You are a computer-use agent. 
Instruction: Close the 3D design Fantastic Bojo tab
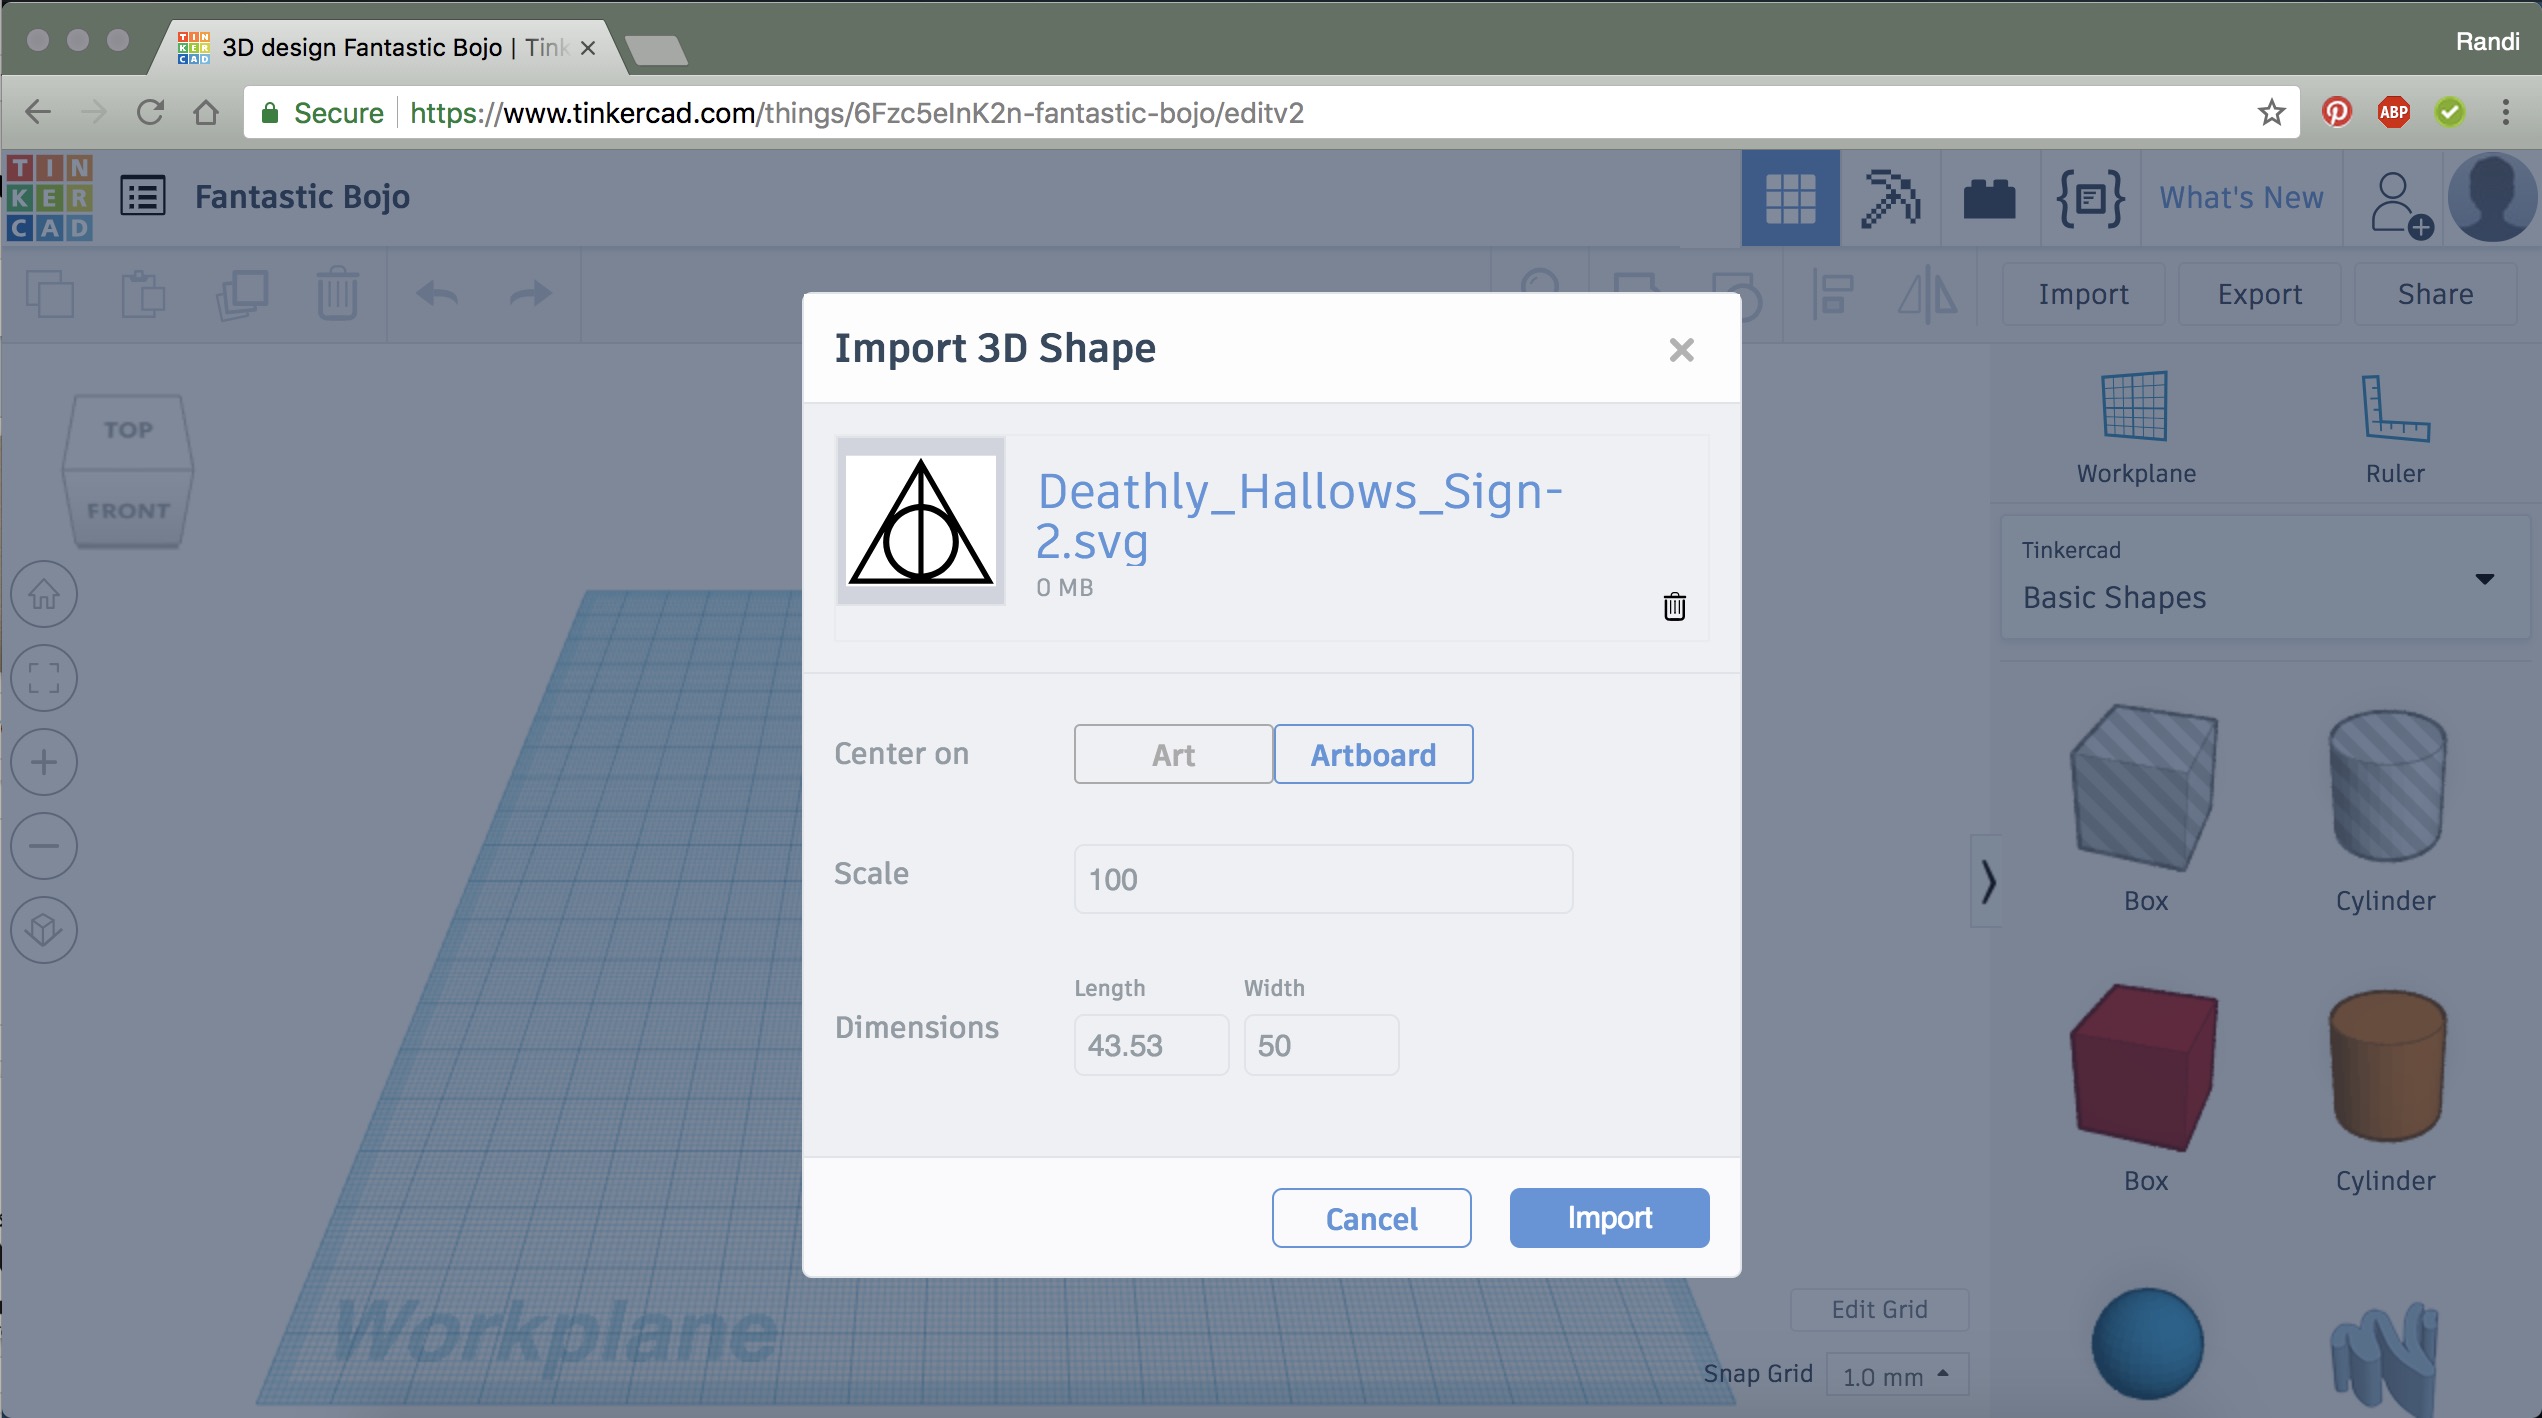click(588, 47)
